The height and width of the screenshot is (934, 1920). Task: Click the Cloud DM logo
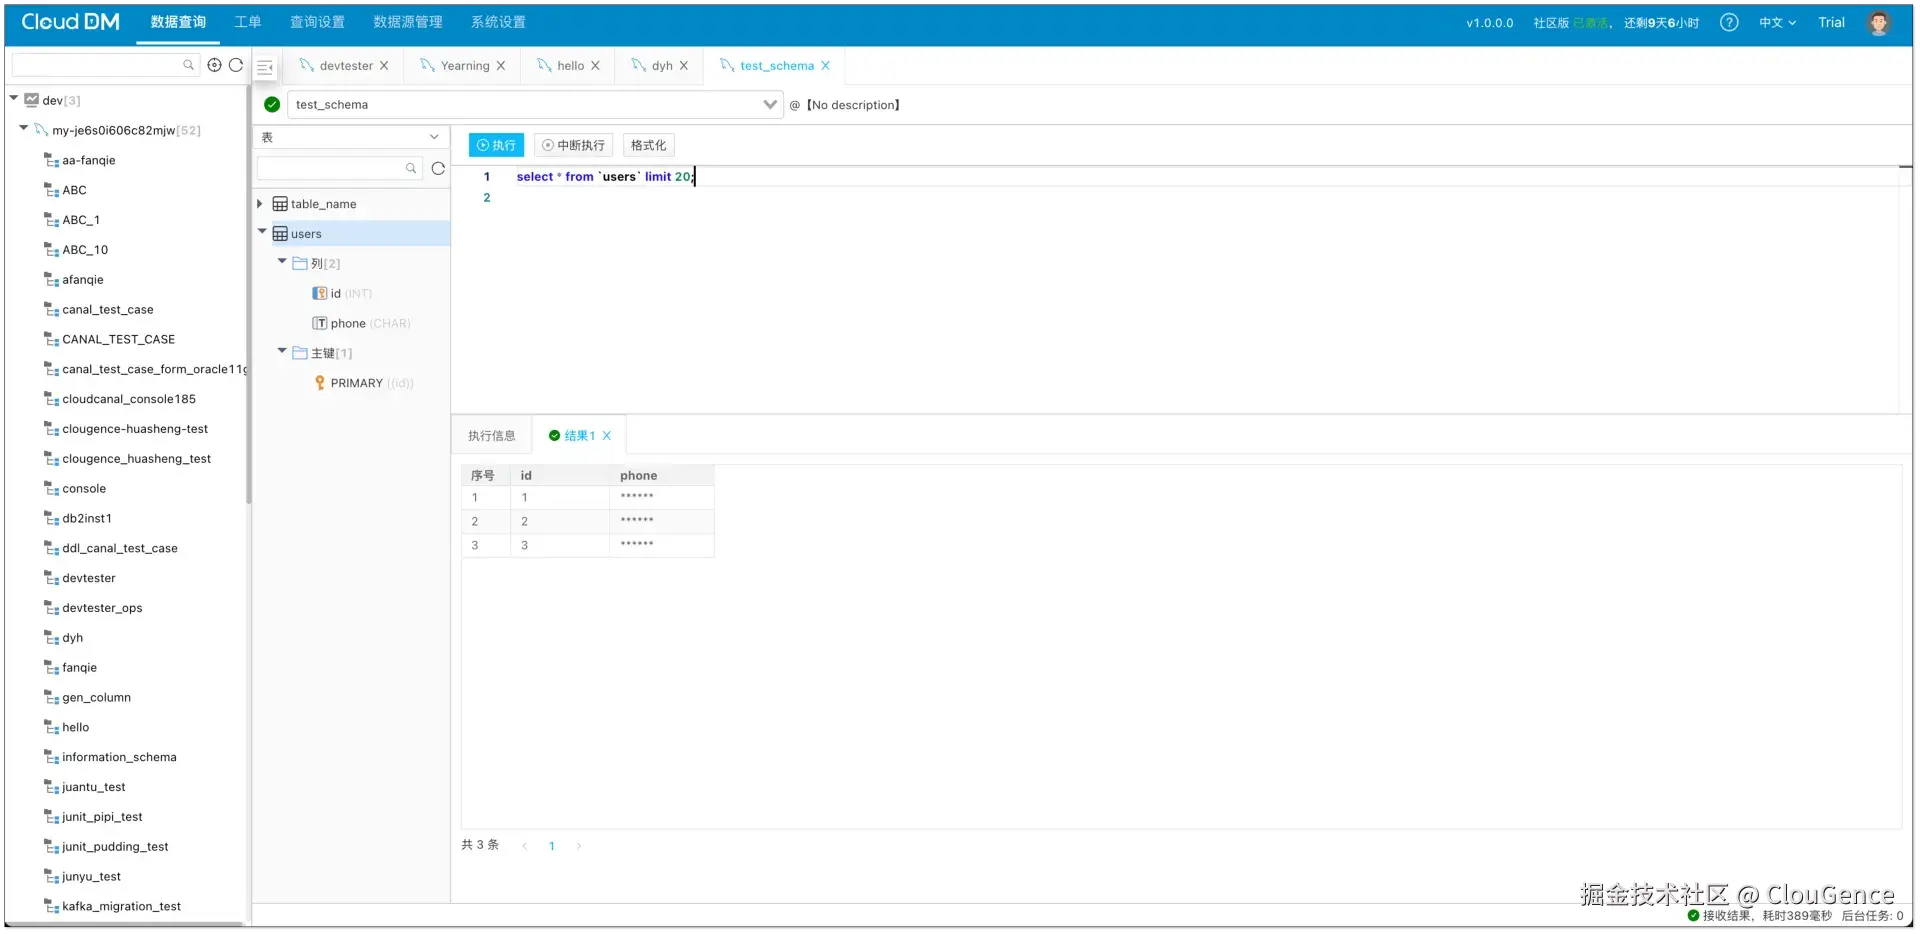70,22
